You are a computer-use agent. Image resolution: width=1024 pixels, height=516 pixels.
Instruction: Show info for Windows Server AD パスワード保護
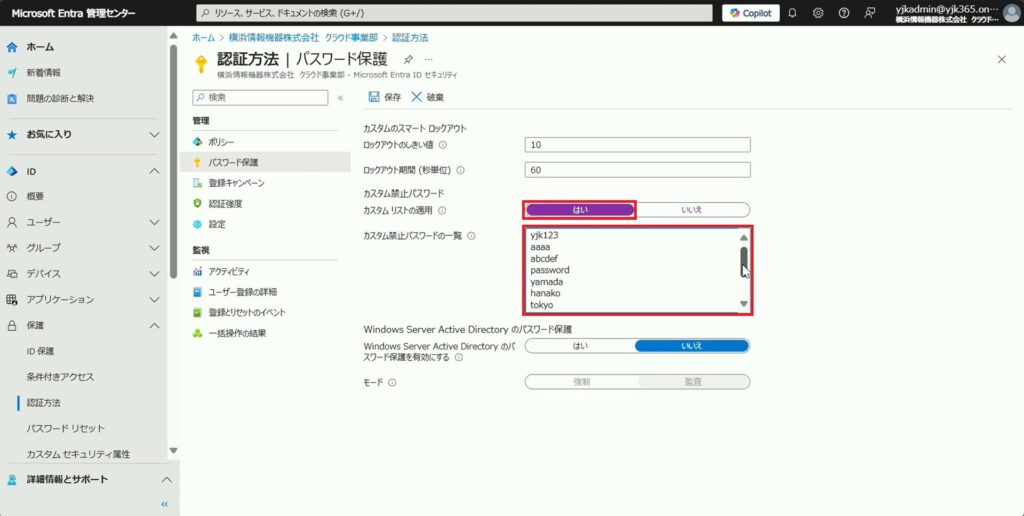pyautogui.click(x=458, y=357)
